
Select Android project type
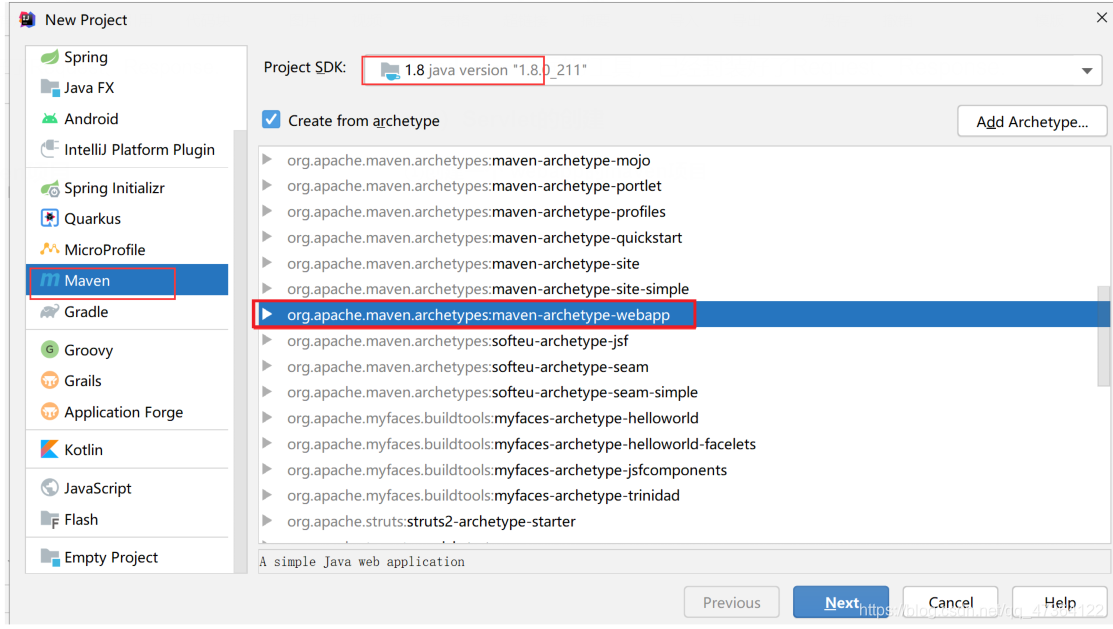128,119
